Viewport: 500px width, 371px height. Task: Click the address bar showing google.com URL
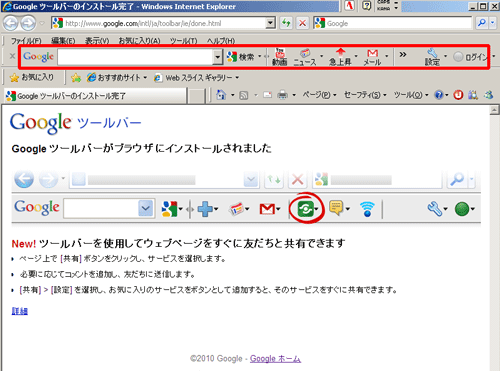click(x=159, y=23)
